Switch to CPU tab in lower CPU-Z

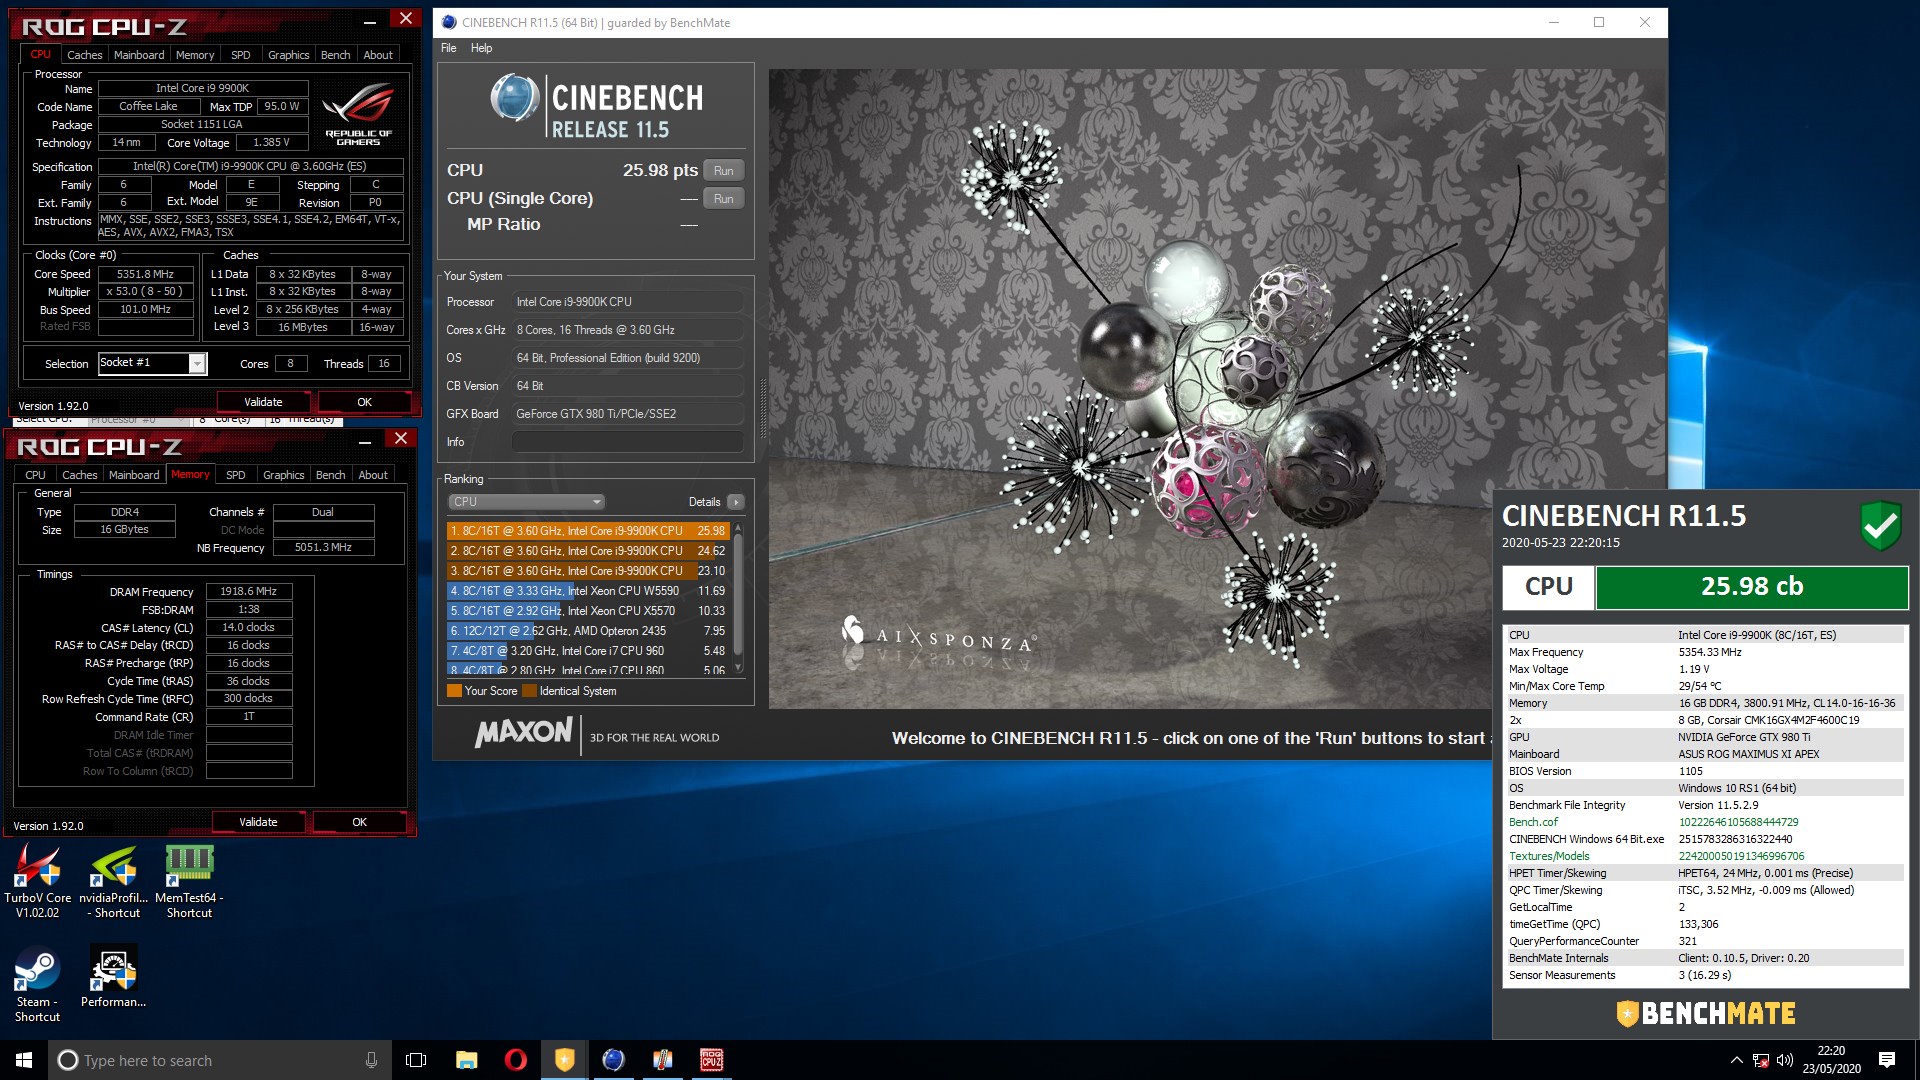click(x=35, y=475)
